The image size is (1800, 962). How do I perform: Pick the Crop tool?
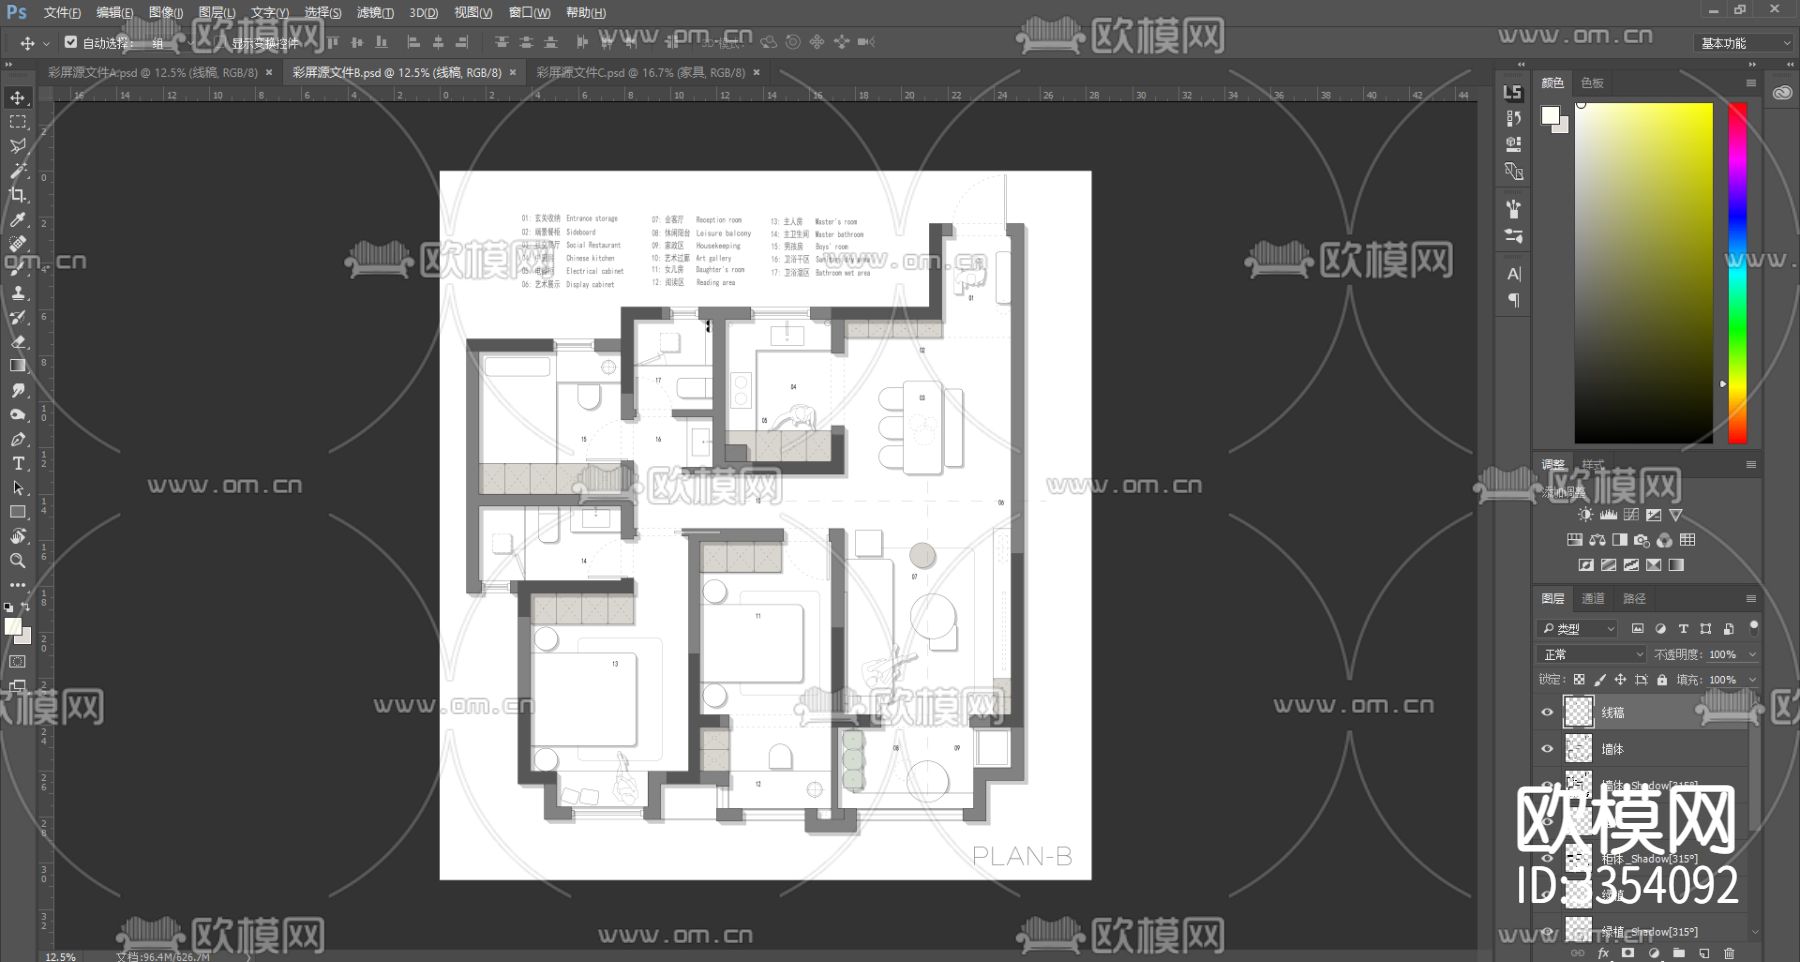(x=18, y=195)
